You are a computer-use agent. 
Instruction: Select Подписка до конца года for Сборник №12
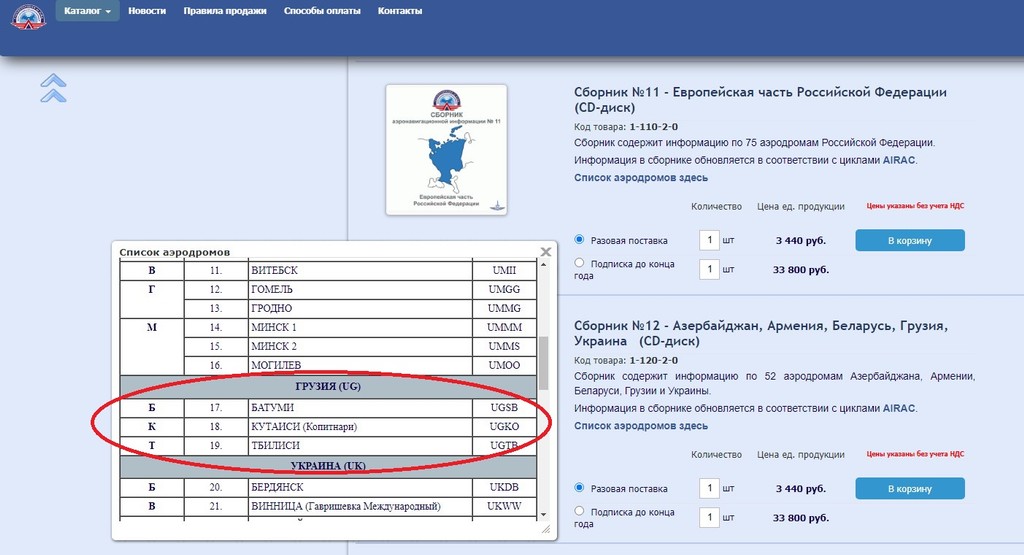click(579, 511)
